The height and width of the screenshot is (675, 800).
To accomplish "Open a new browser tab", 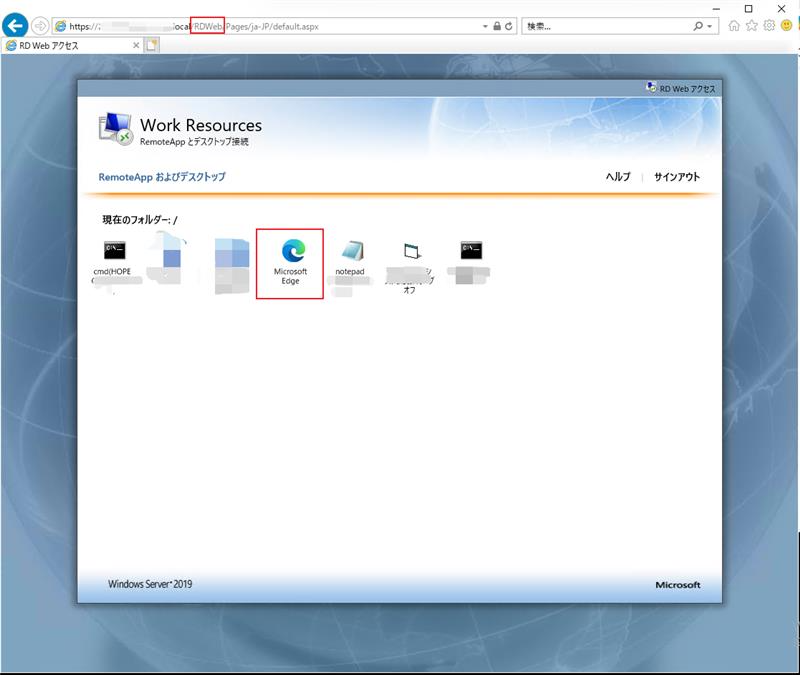I will (152, 45).
